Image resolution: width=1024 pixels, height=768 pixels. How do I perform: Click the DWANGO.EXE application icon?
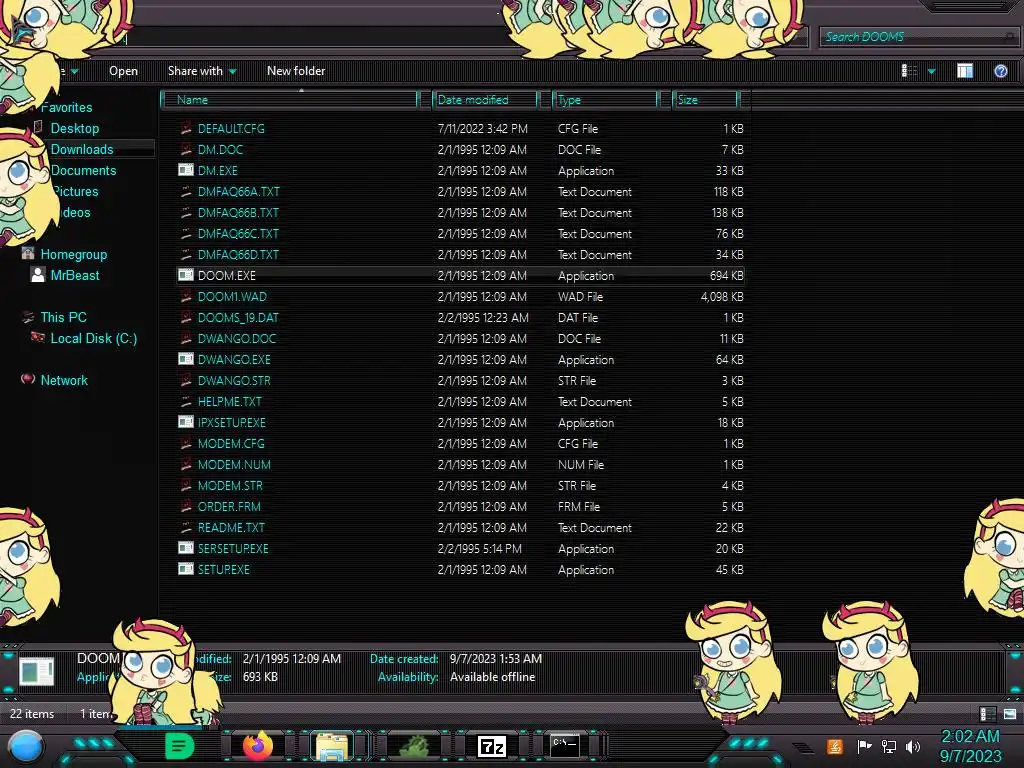pos(185,359)
